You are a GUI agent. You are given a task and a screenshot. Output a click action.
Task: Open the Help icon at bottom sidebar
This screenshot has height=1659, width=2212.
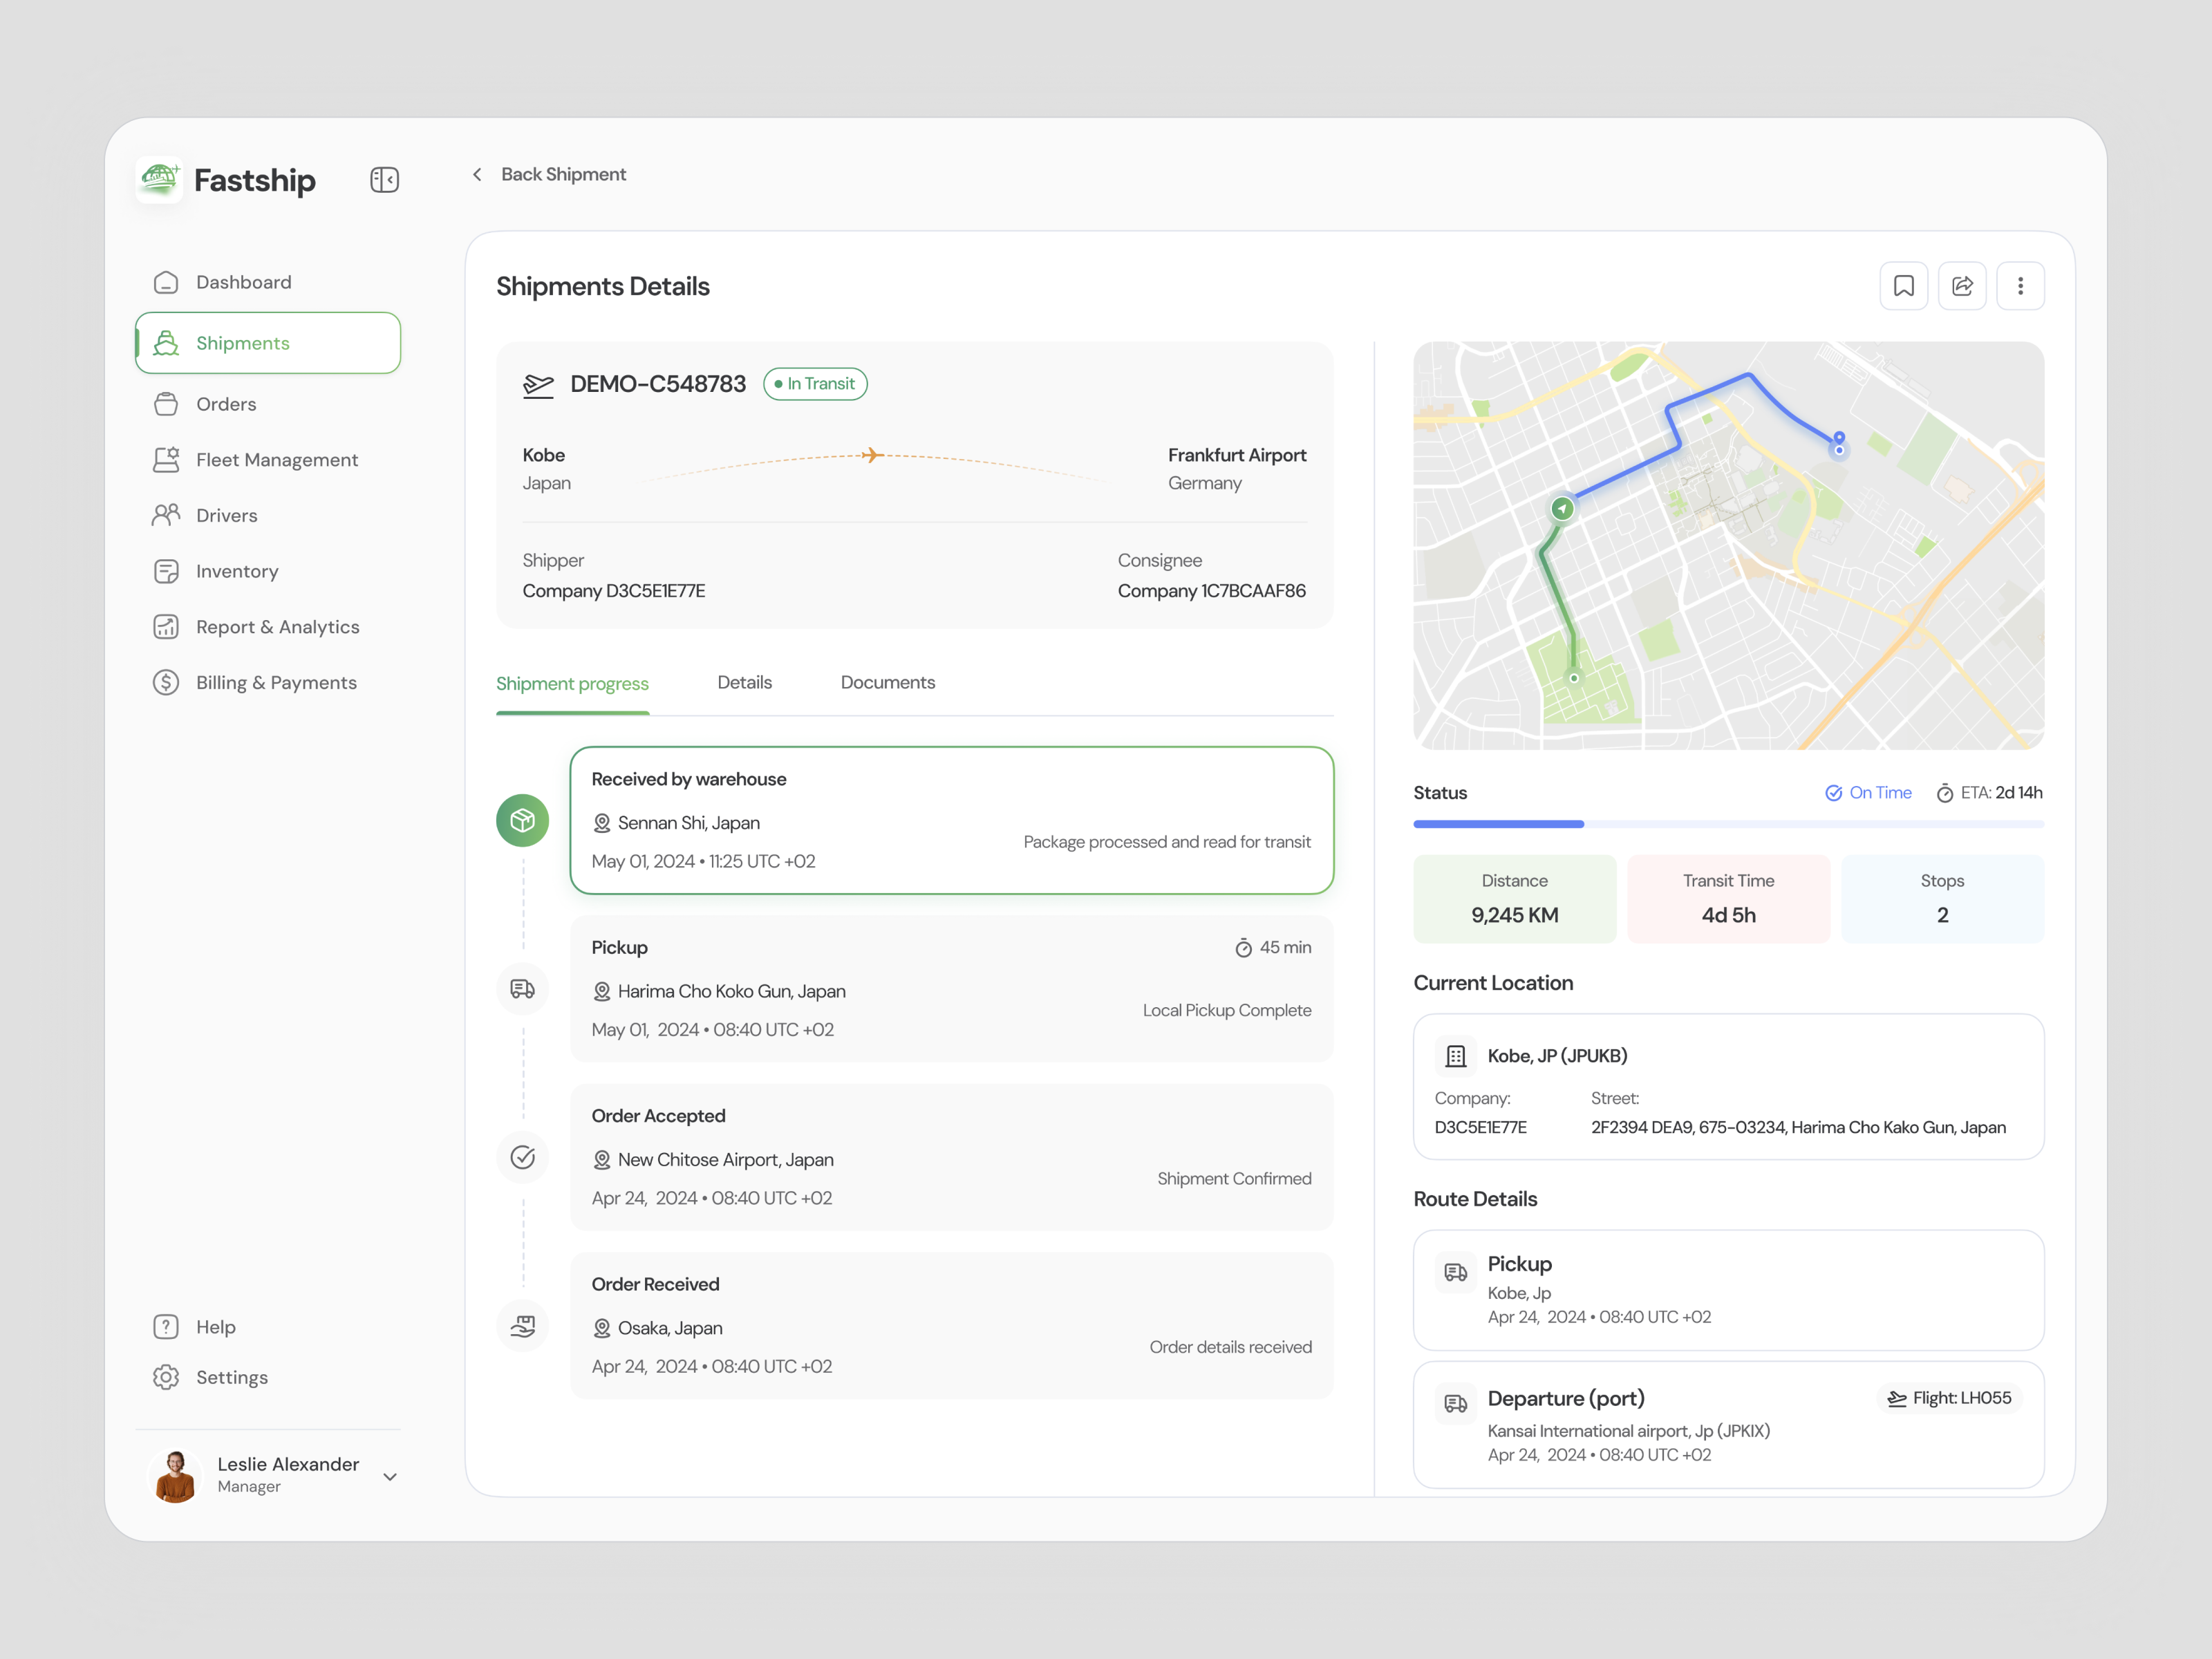click(x=166, y=1326)
